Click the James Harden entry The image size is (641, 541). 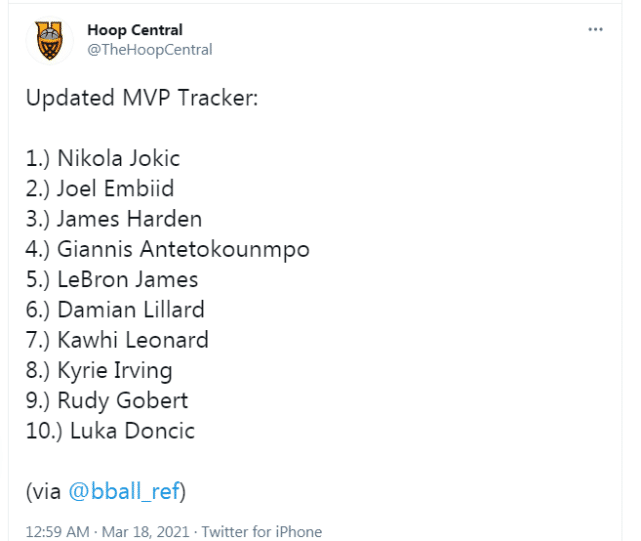click(114, 219)
